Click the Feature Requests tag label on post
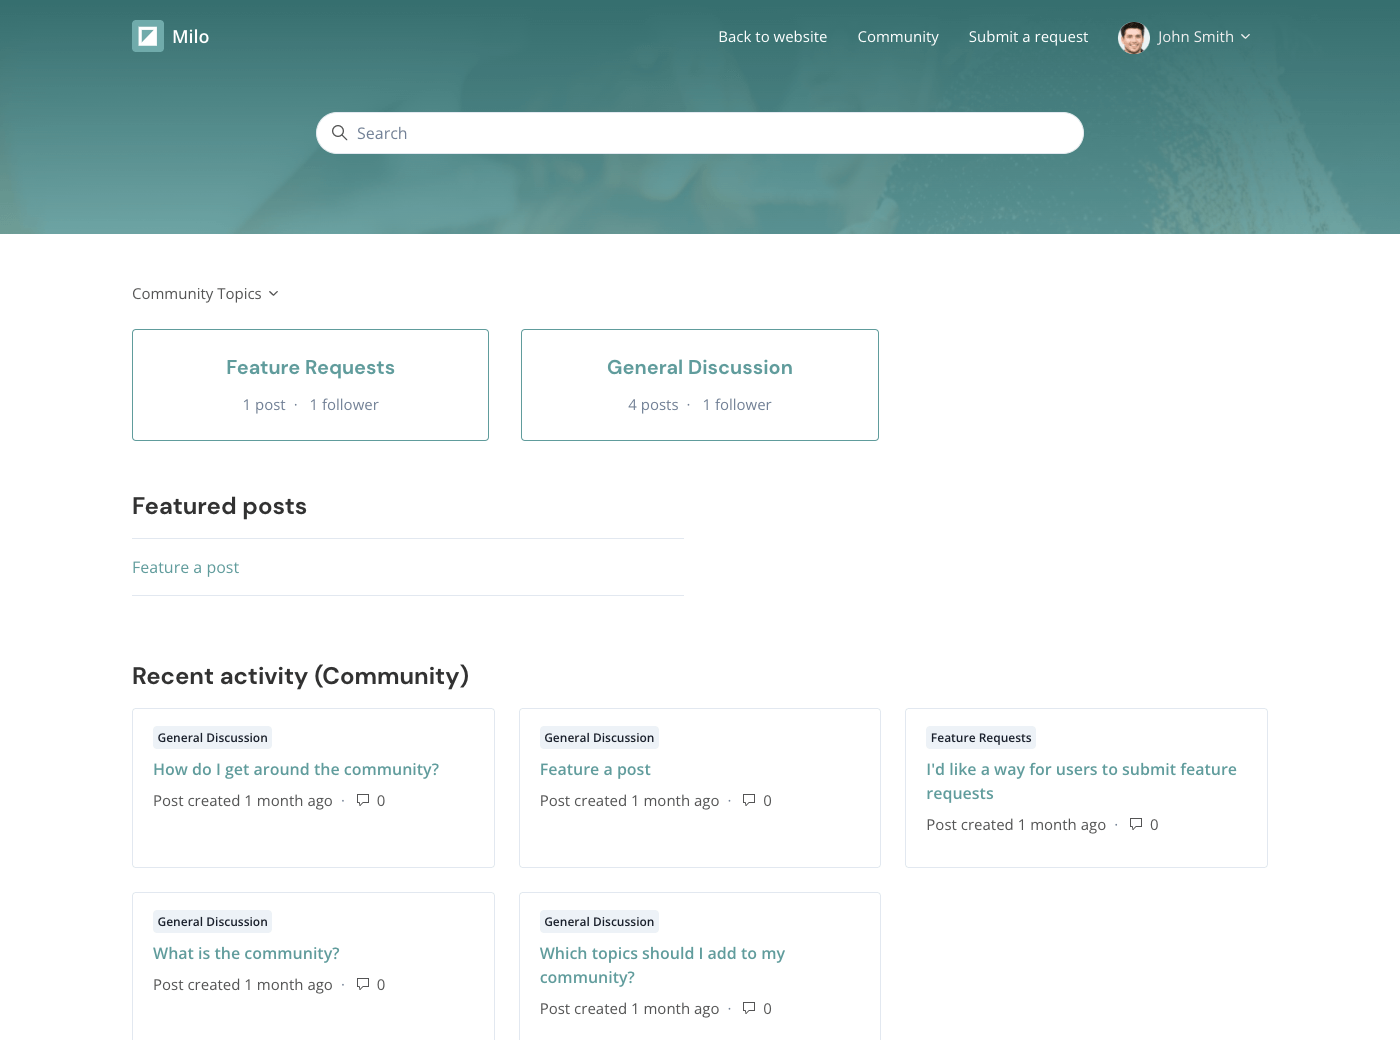1400x1040 pixels. [x=980, y=738]
